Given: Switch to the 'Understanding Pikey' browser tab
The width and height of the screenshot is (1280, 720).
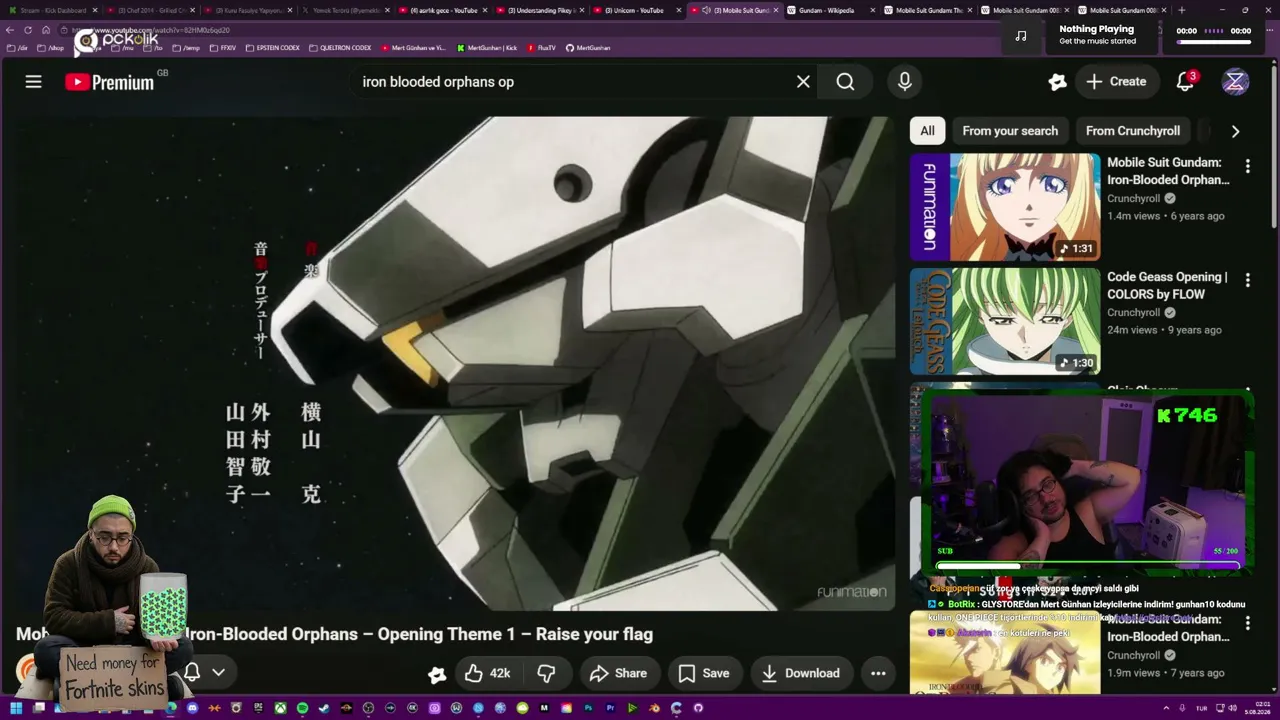Looking at the screenshot, I should coord(541,10).
